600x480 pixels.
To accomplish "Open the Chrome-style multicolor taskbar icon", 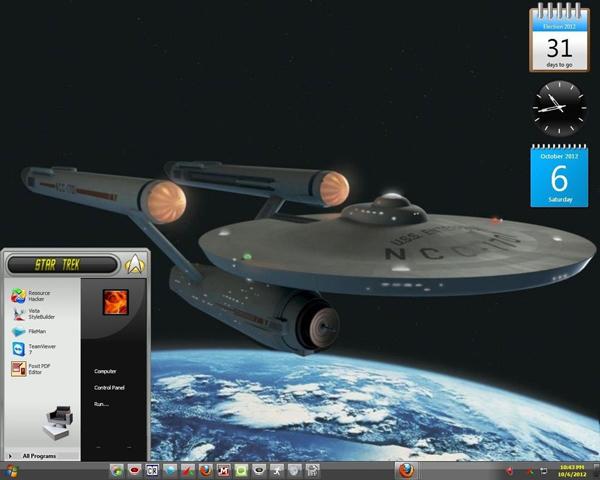I will [x=117, y=470].
